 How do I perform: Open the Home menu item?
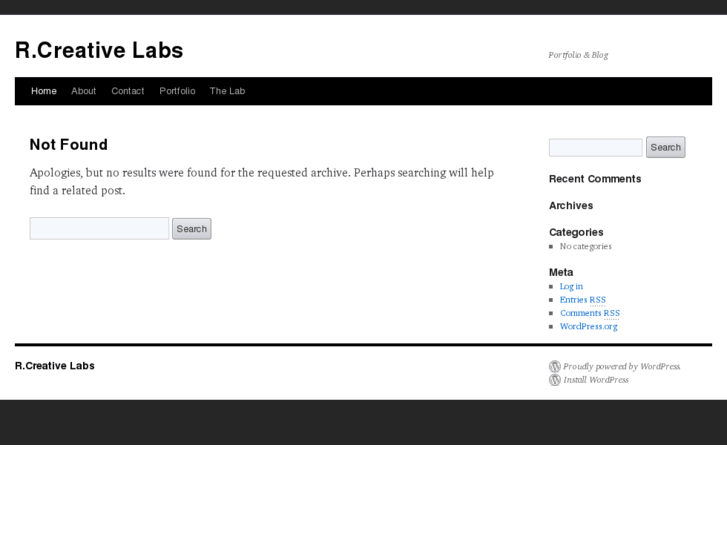tap(44, 91)
